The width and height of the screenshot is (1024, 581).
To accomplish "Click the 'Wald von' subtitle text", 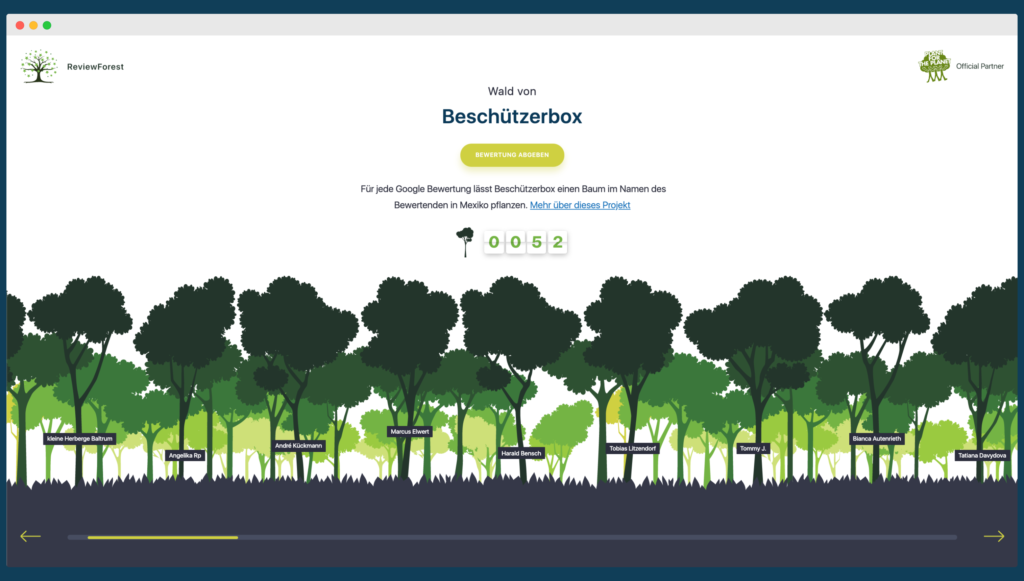I will coord(512,91).
